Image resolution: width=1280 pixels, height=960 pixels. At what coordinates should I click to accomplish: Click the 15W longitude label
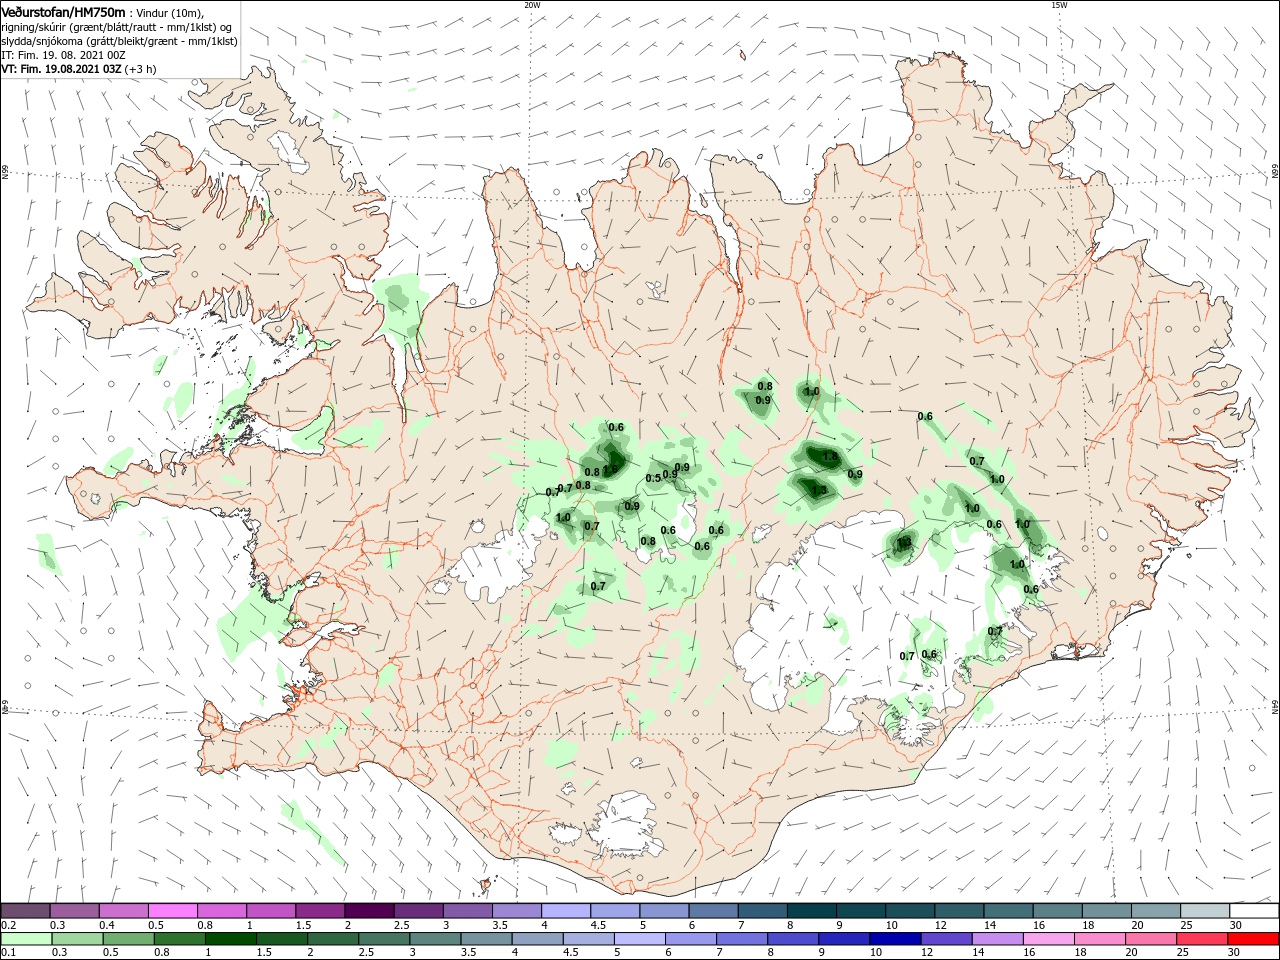(1059, 5)
